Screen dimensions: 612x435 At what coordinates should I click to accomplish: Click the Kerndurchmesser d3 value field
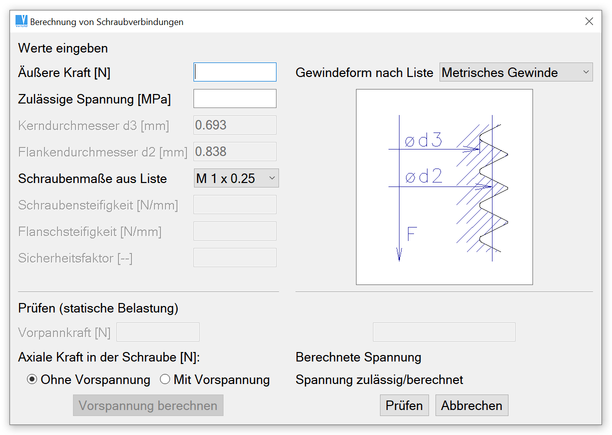point(235,125)
